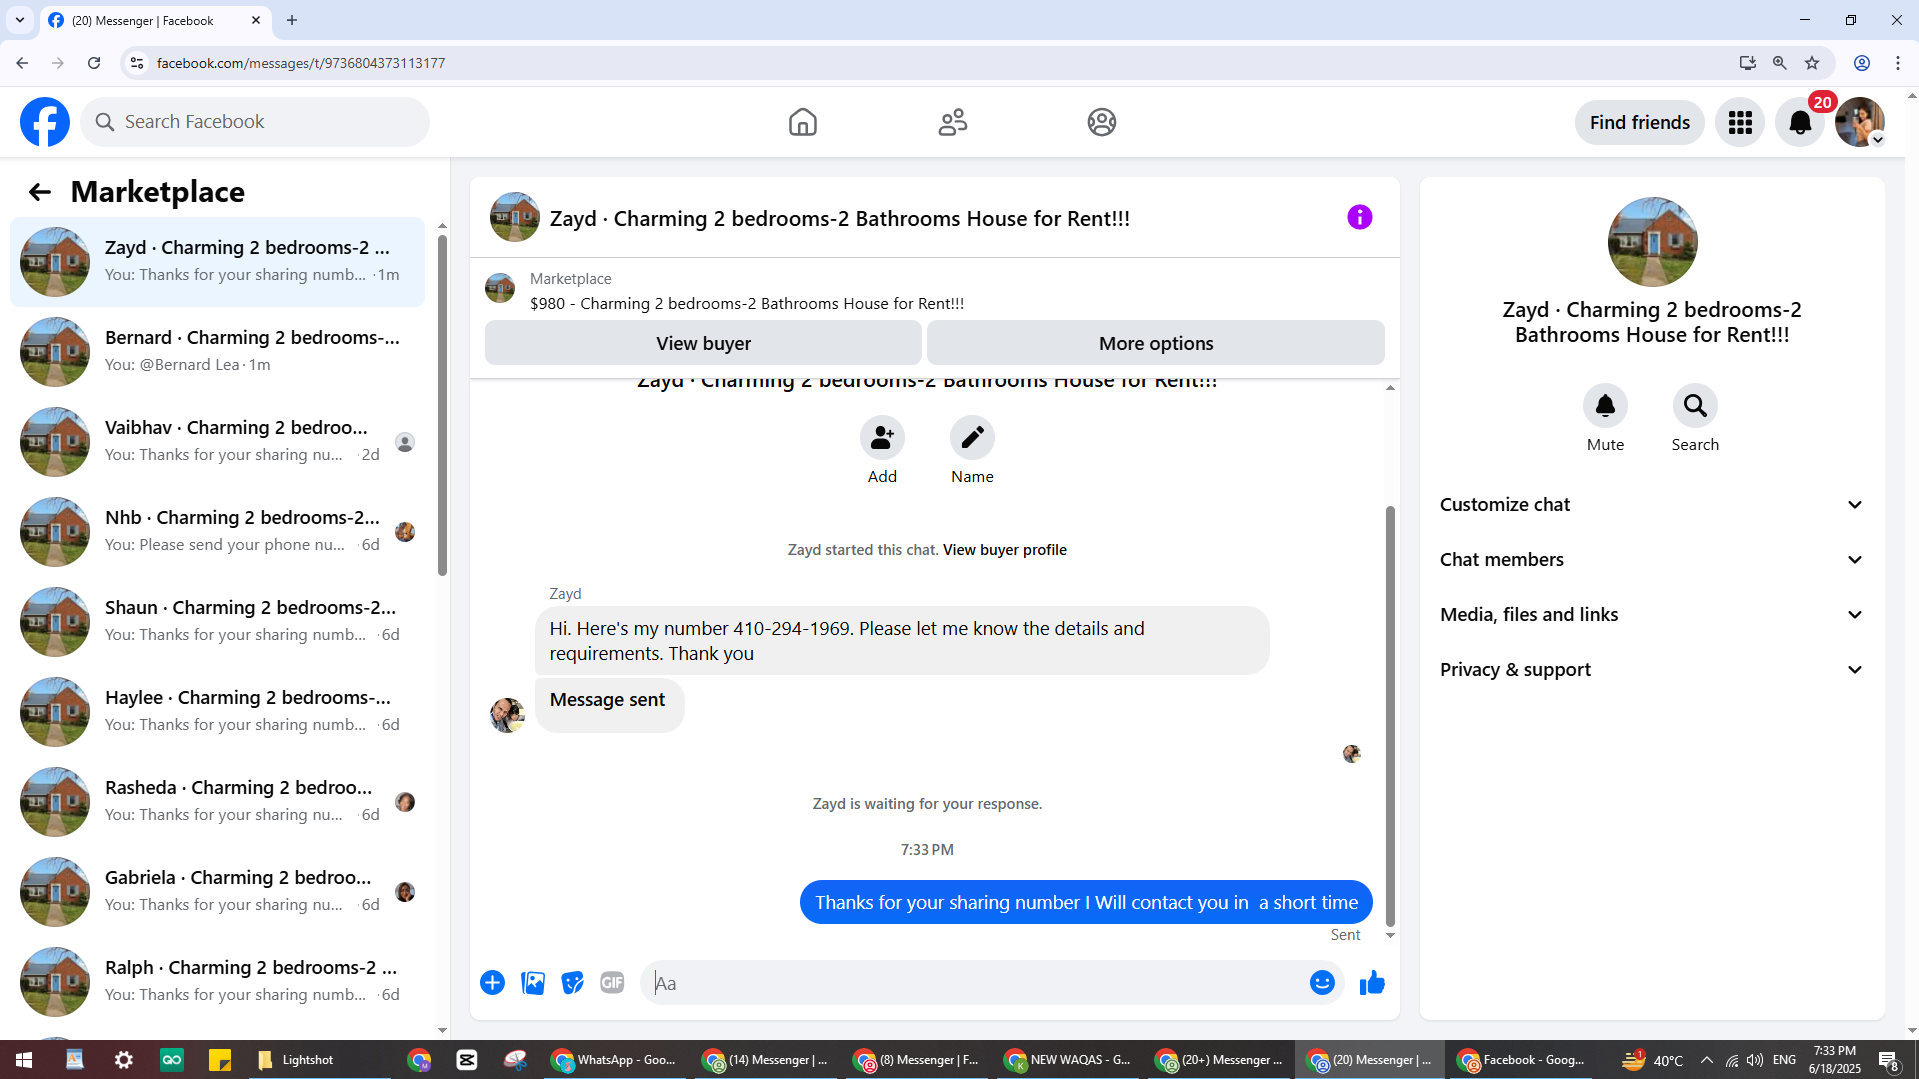
Task: Expand Customize chat section
Action: click(1652, 505)
